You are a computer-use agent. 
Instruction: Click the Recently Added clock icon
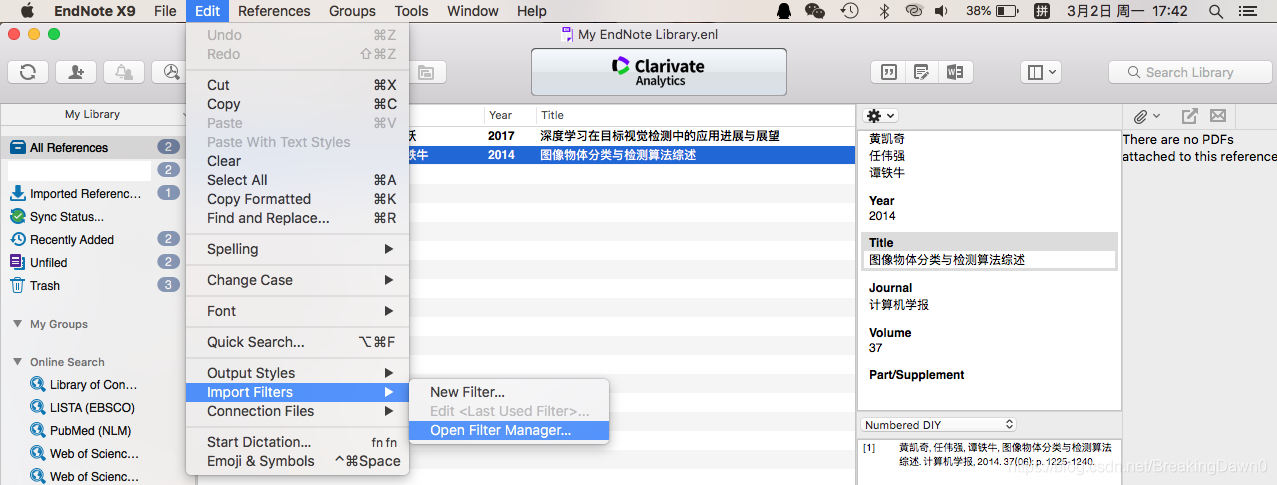click(x=17, y=239)
